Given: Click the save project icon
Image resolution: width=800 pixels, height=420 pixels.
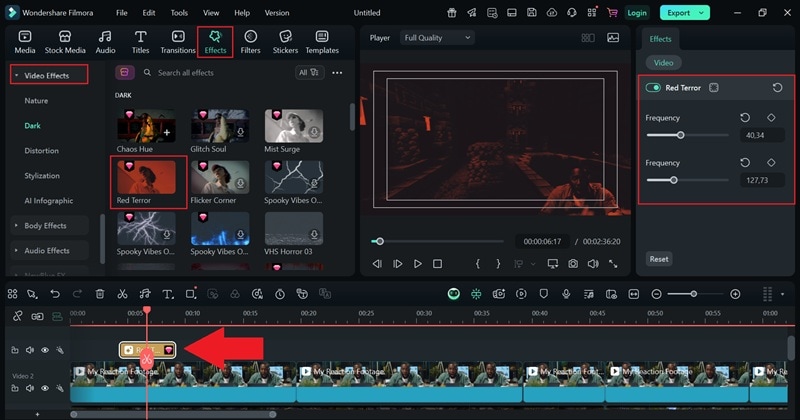Looking at the screenshot, I should click(x=532, y=13).
